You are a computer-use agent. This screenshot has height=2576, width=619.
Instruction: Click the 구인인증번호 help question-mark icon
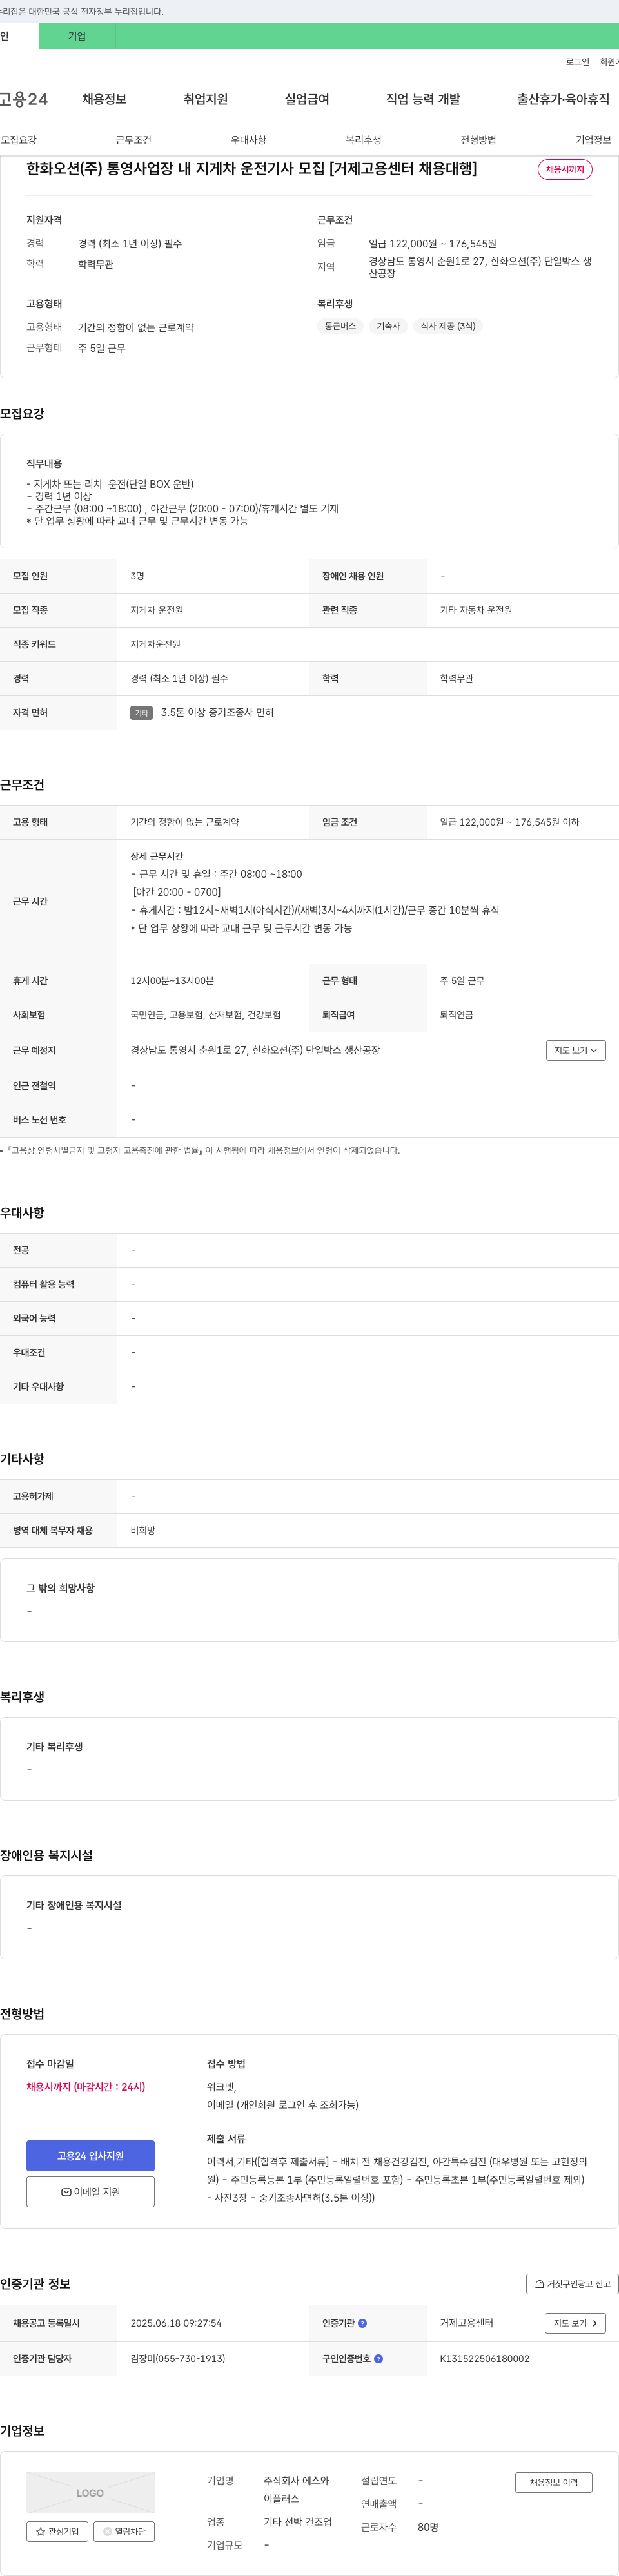pos(378,2358)
